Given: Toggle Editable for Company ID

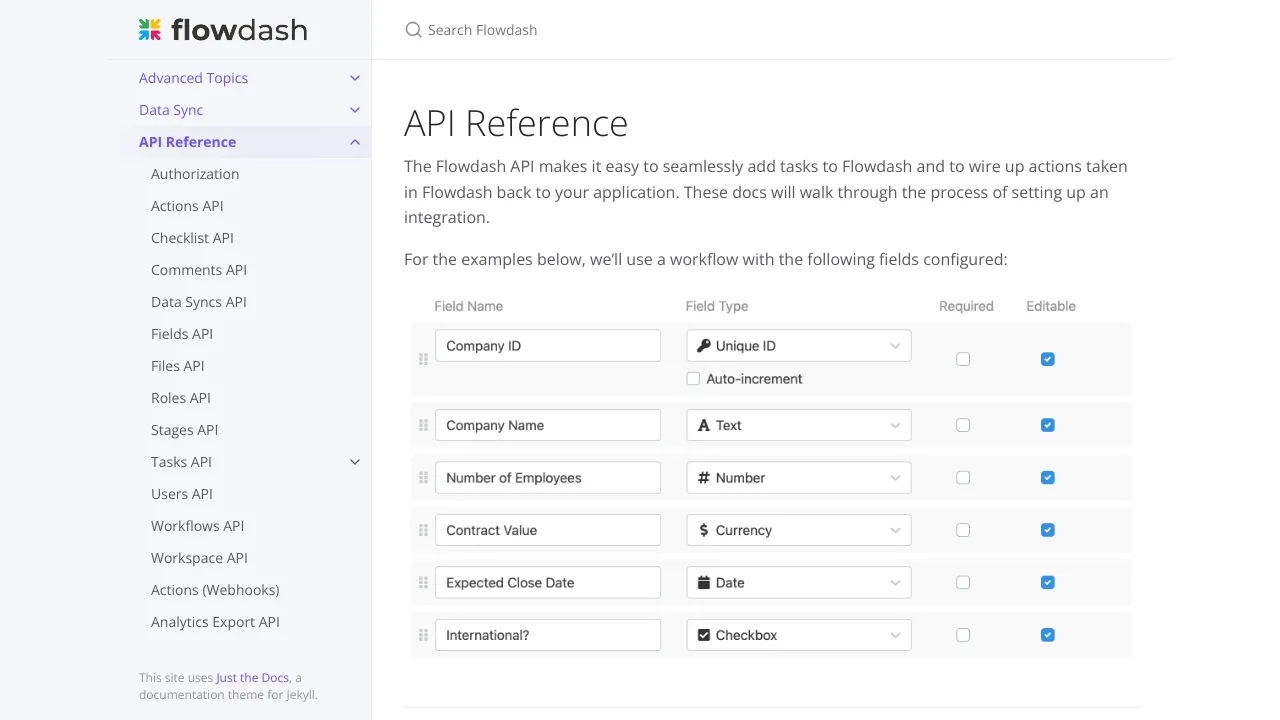Looking at the screenshot, I should 1047,359.
